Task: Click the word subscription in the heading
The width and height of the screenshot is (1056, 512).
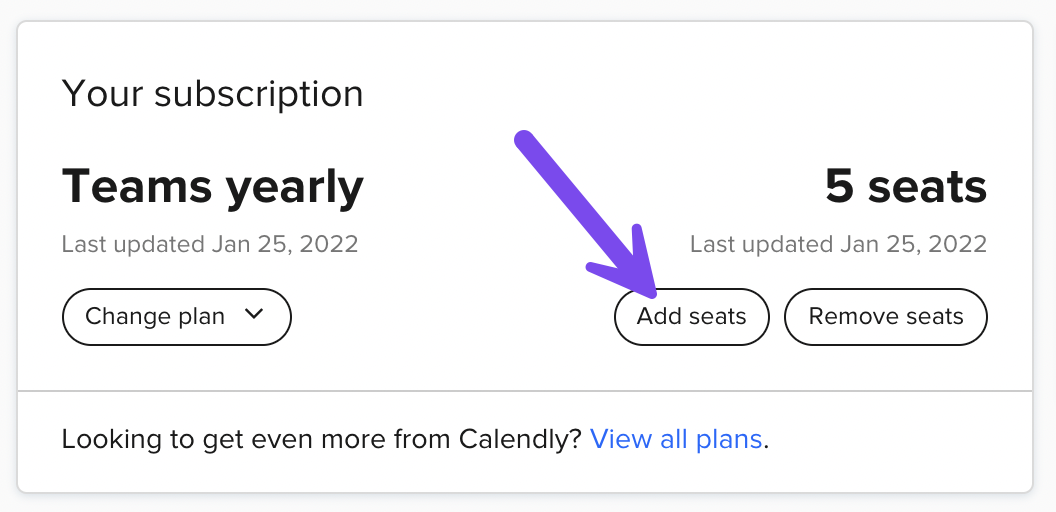Action: coord(259,94)
